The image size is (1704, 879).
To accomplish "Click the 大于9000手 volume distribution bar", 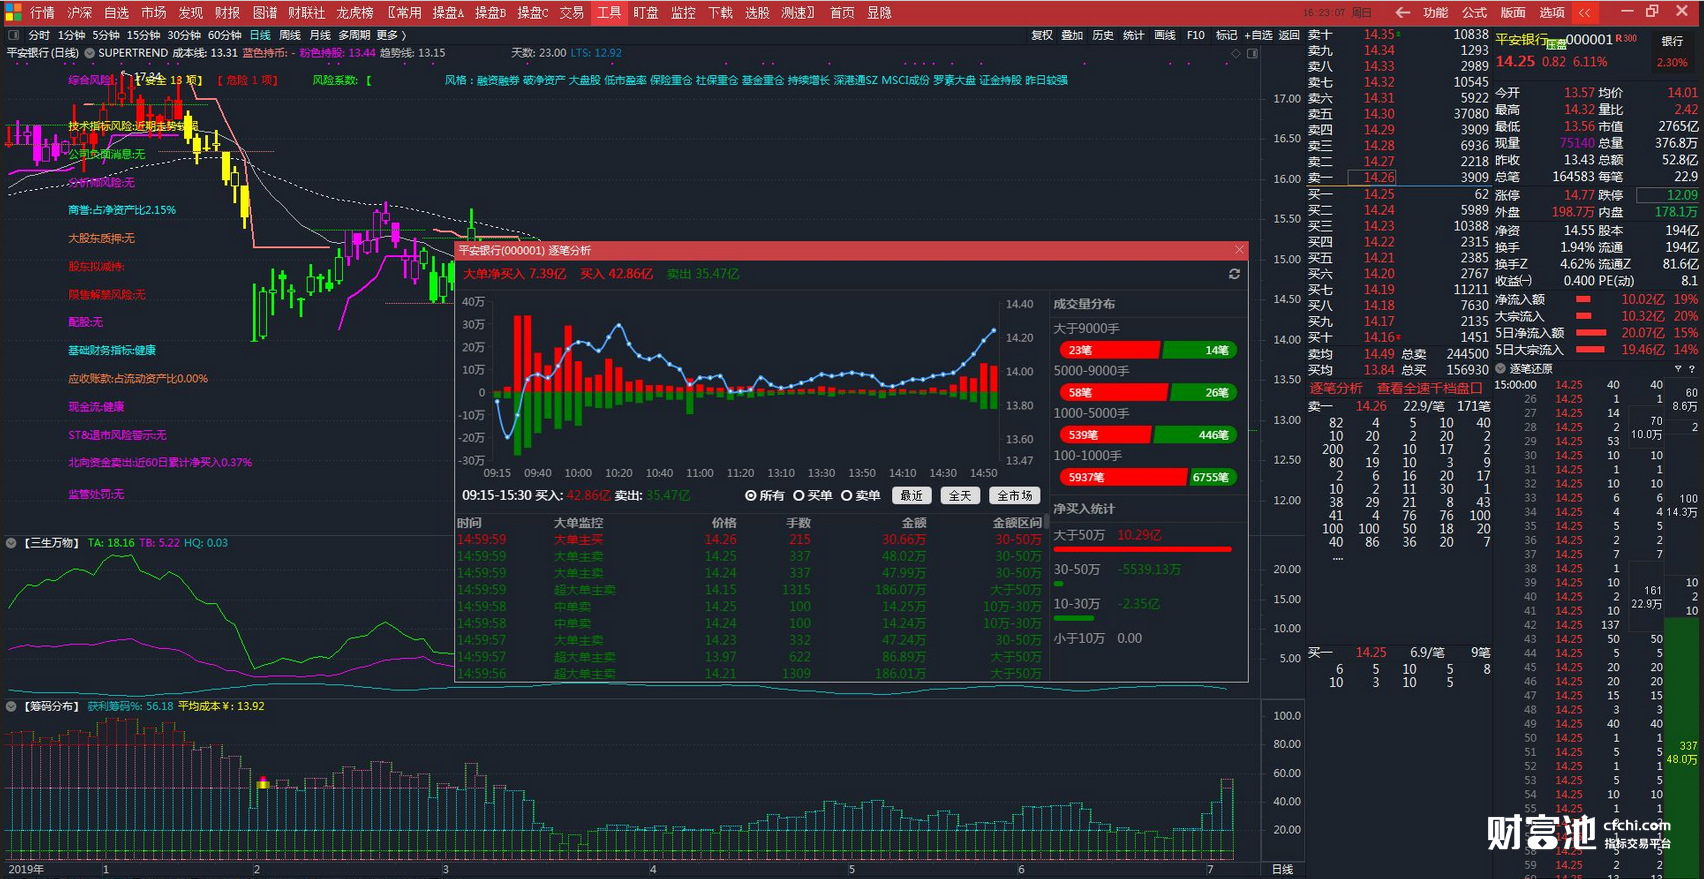I will [x=1148, y=350].
